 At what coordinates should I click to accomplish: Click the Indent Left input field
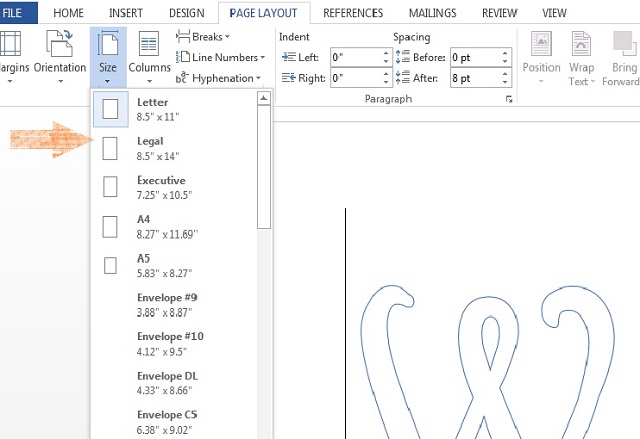(x=356, y=57)
